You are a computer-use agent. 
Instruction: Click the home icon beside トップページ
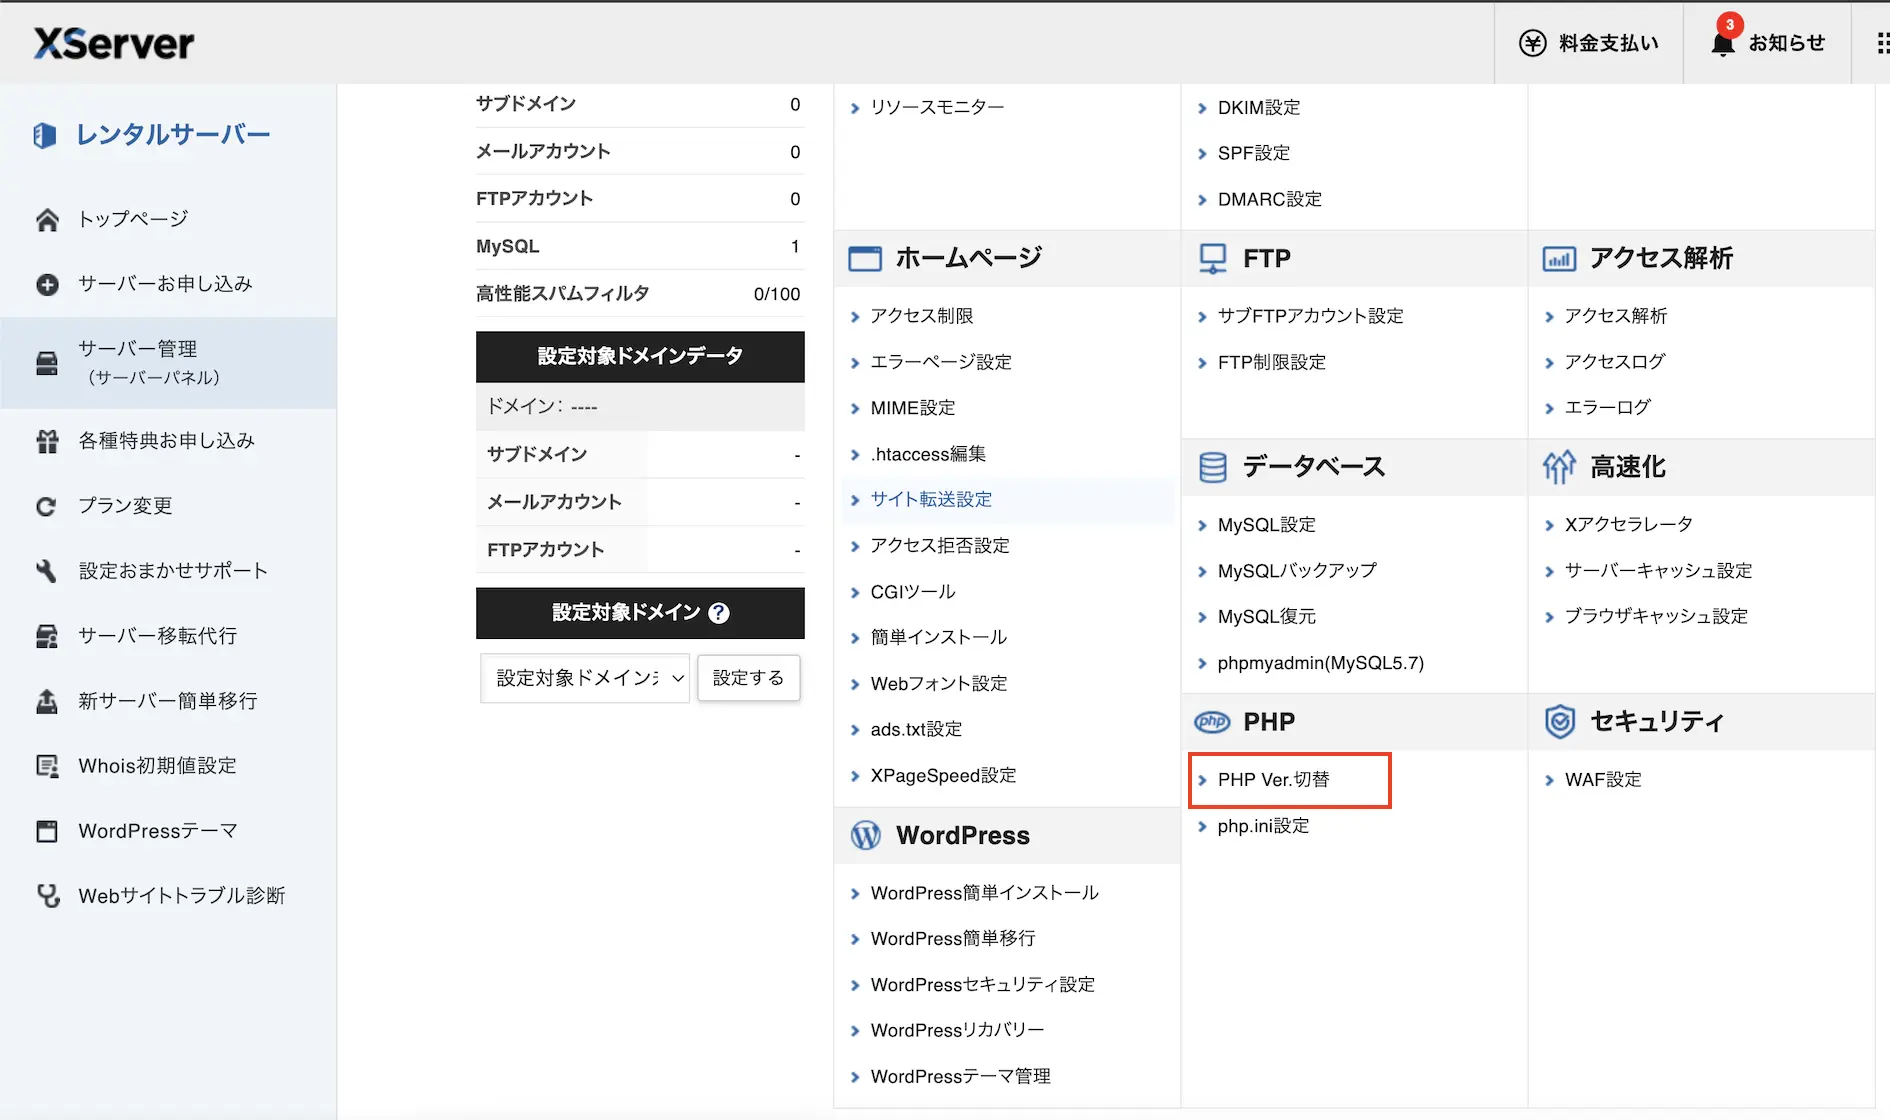47,220
